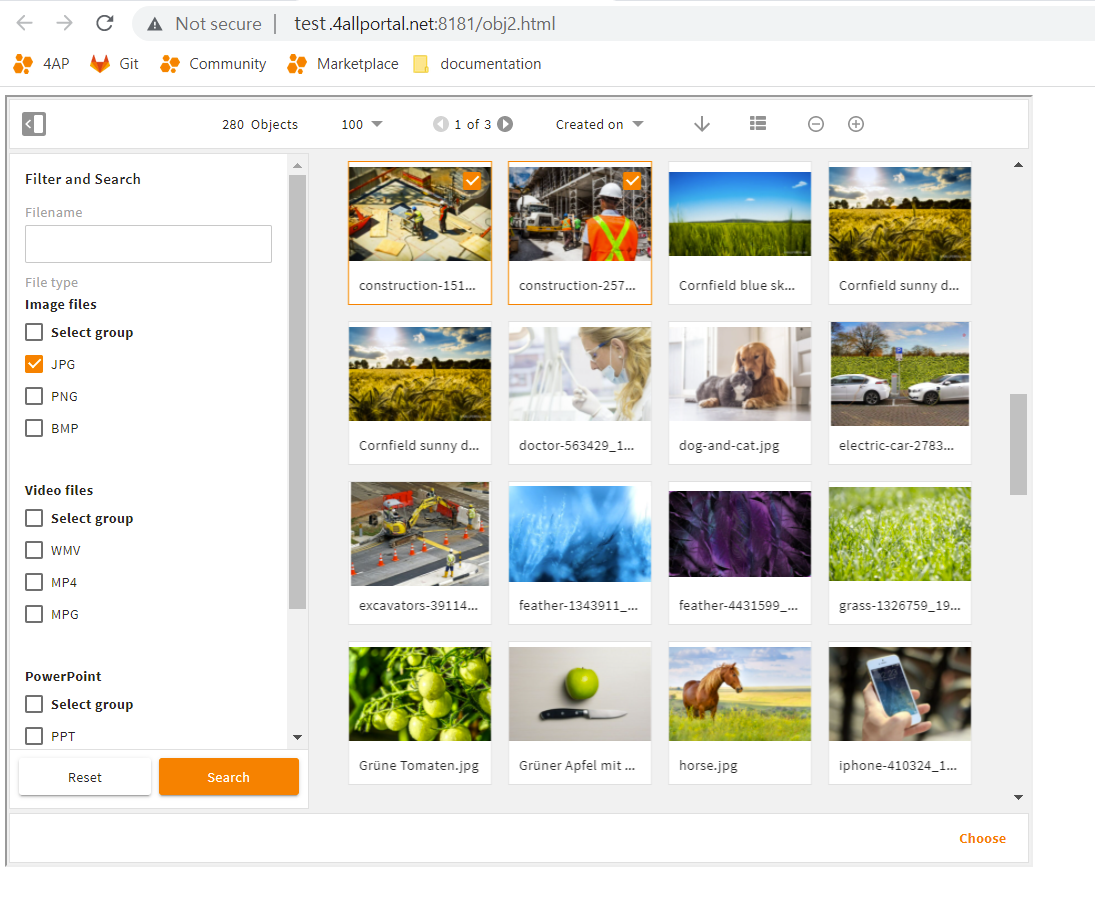The height and width of the screenshot is (905, 1095).
Task: Click the browser address bar URL
Action: click(425, 24)
